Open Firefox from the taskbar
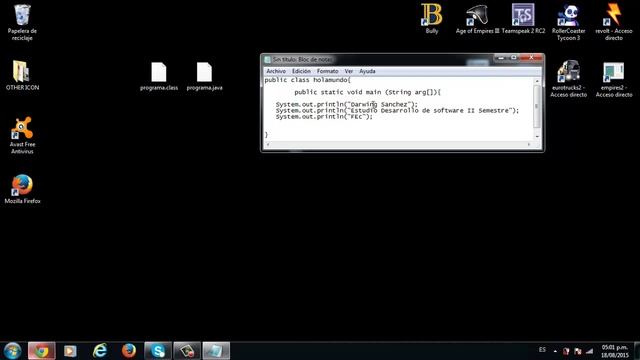Image resolution: width=640 pixels, height=360 pixels. pyautogui.click(x=129, y=351)
